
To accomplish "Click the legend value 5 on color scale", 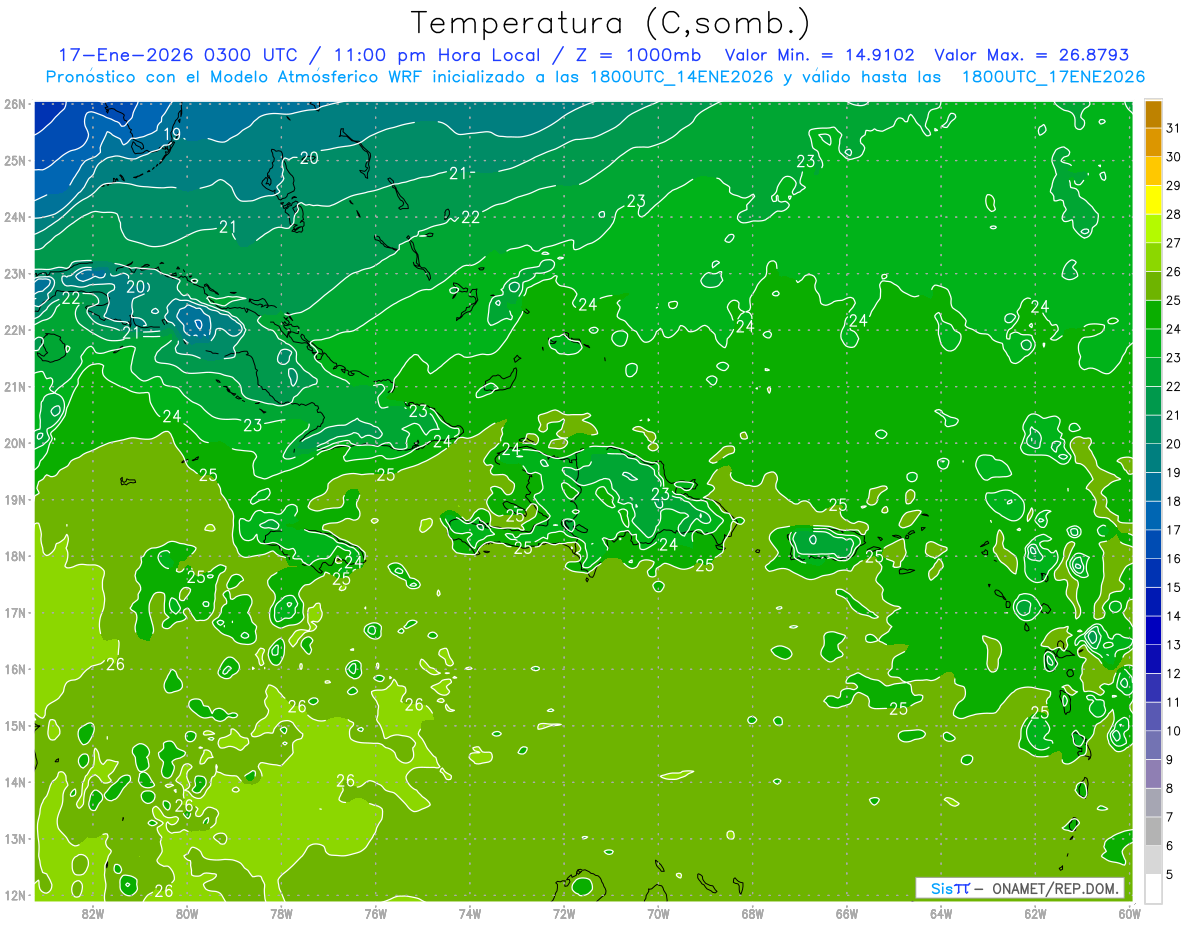I will [x=1172, y=874].
